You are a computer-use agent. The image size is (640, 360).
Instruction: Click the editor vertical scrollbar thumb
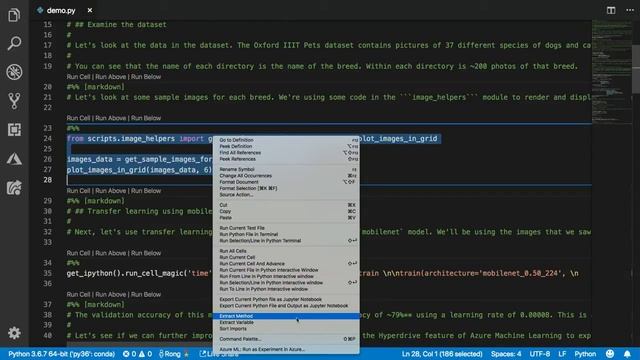(x=636, y=70)
